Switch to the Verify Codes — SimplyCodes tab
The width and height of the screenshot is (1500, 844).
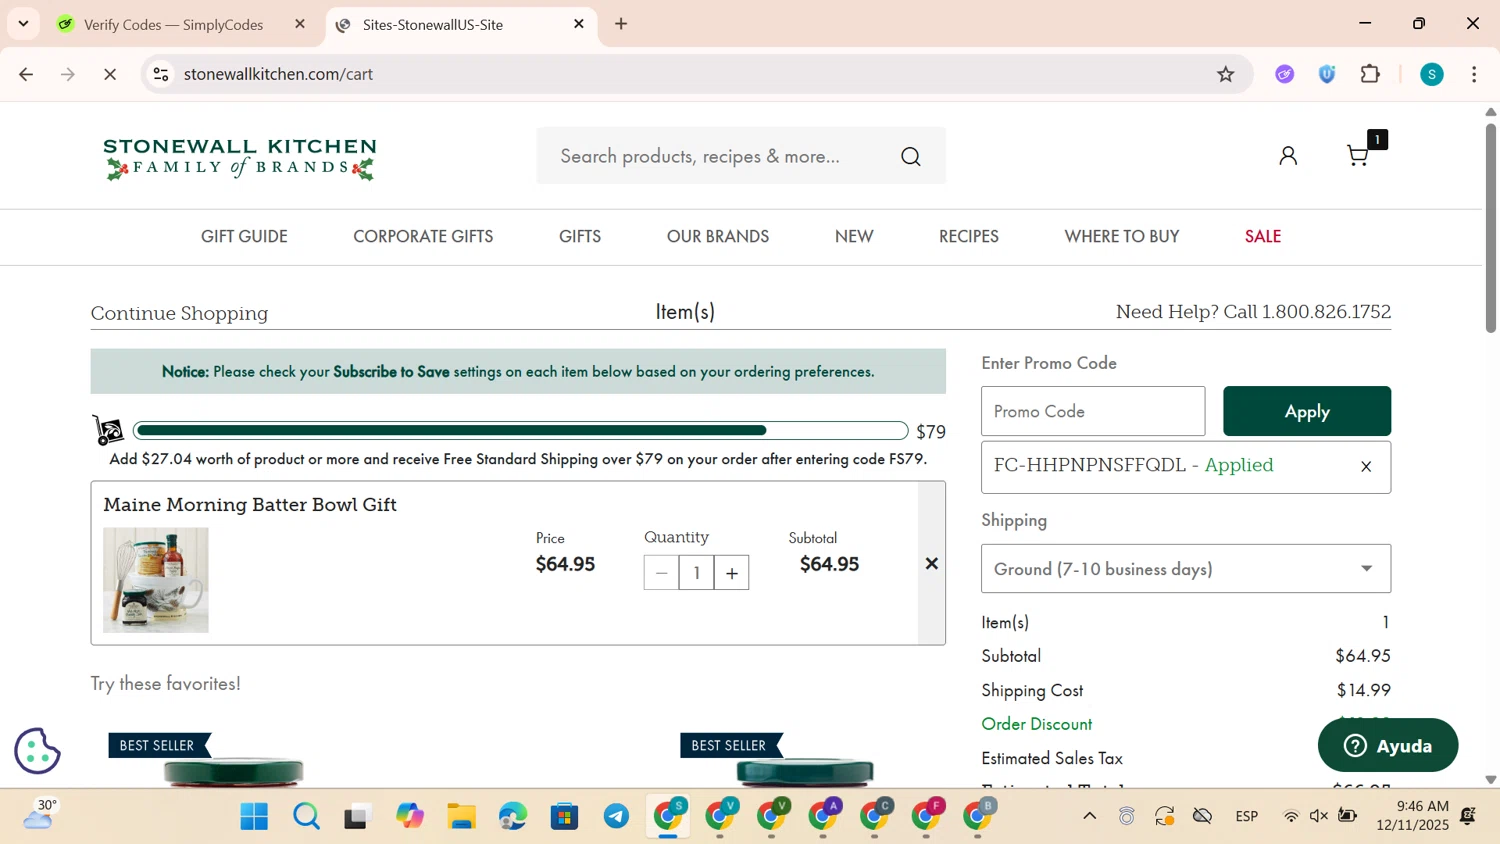(173, 24)
